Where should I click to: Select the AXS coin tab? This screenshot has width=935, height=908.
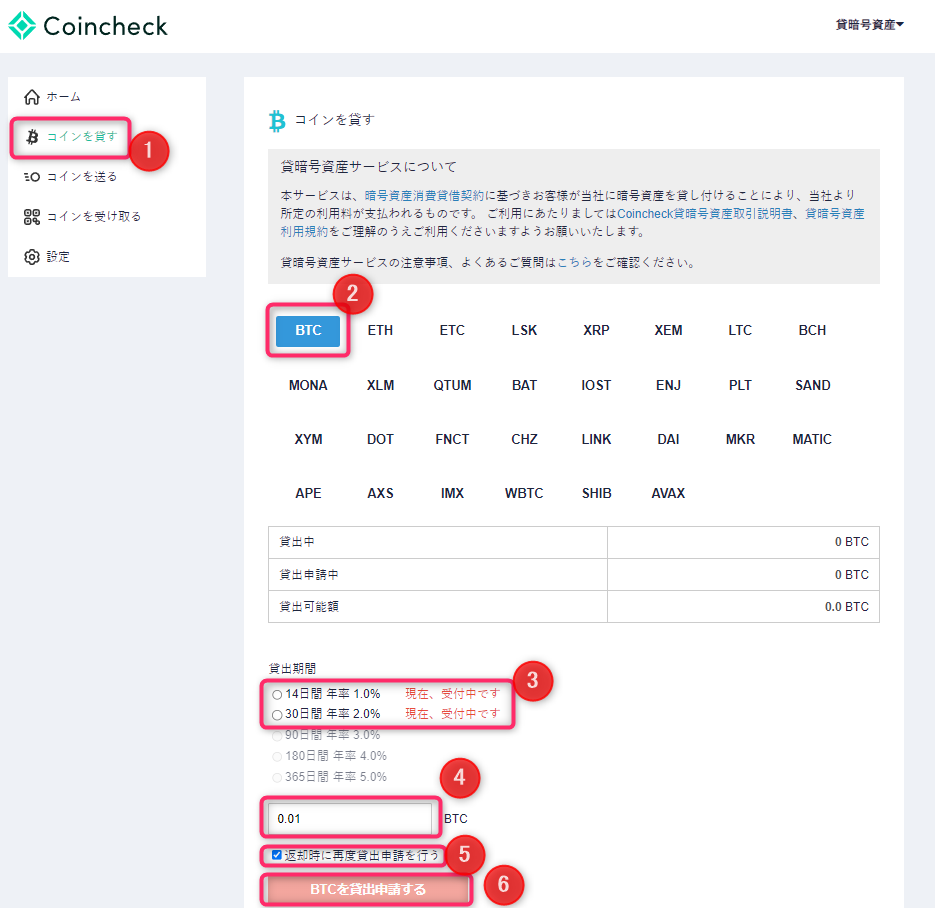coord(380,494)
